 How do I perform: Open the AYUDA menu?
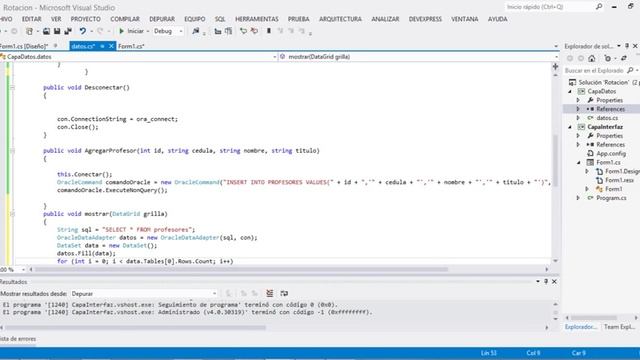click(x=498, y=19)
